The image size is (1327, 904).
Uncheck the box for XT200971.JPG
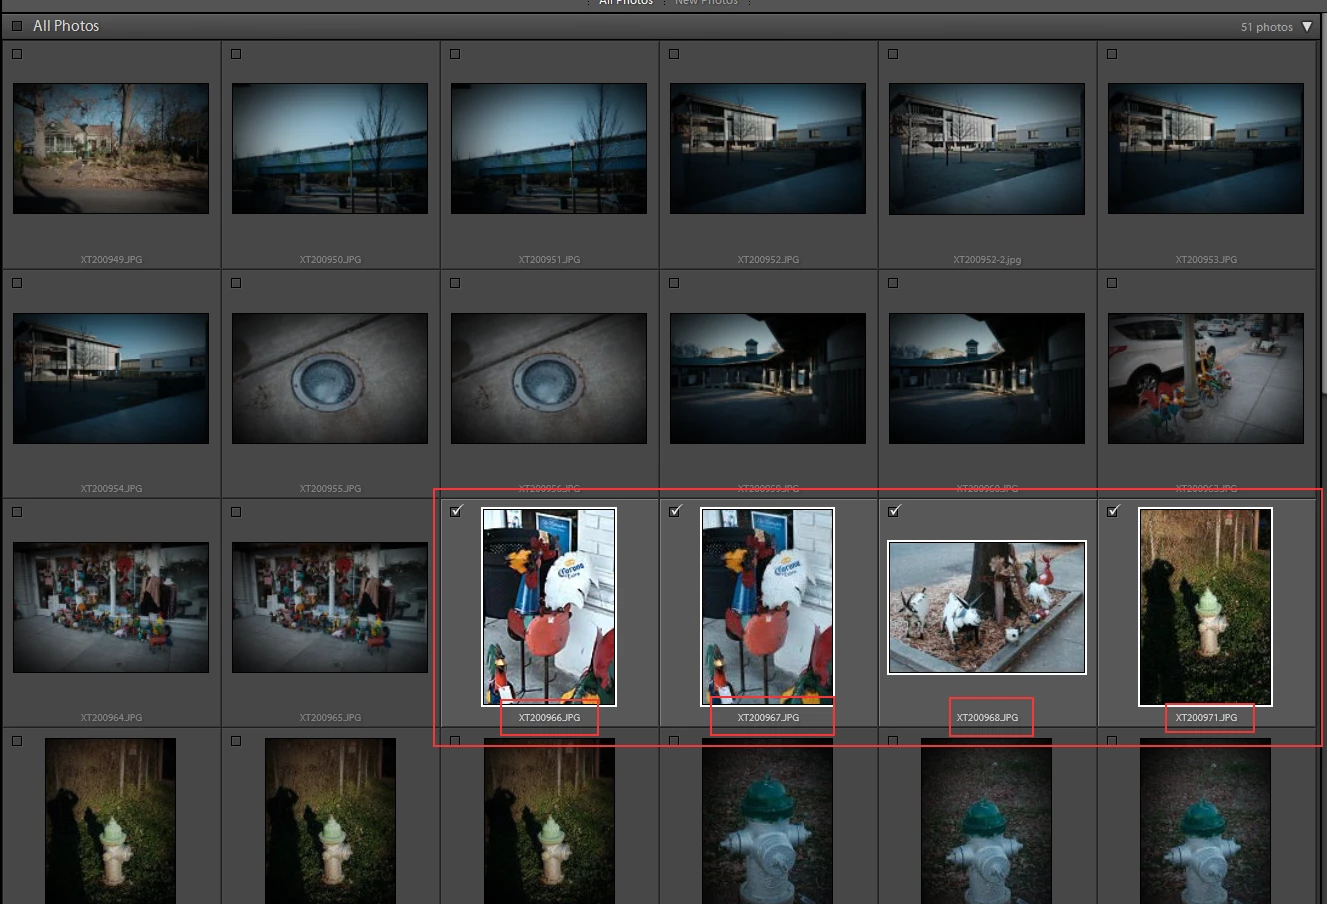click(1113, 511)
